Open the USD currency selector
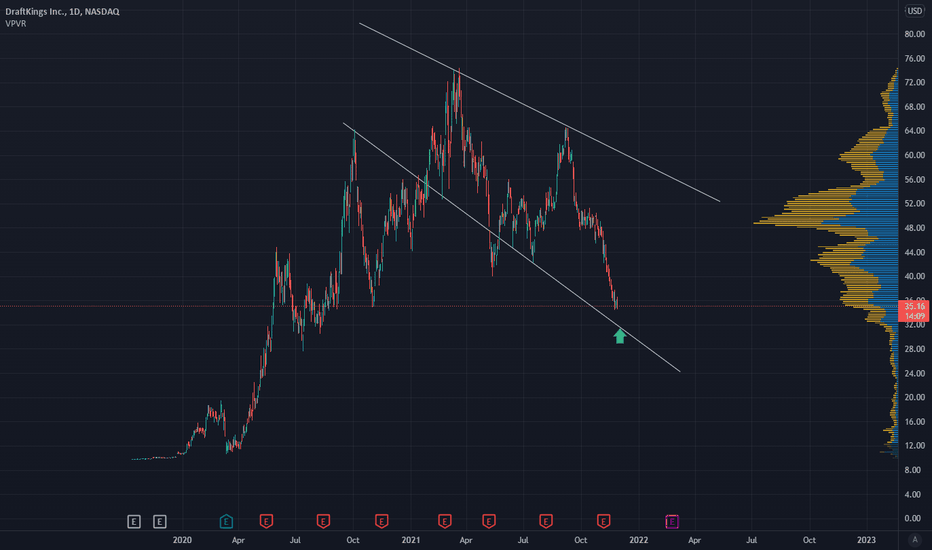 pyautogui.click(x=915, y=11)
